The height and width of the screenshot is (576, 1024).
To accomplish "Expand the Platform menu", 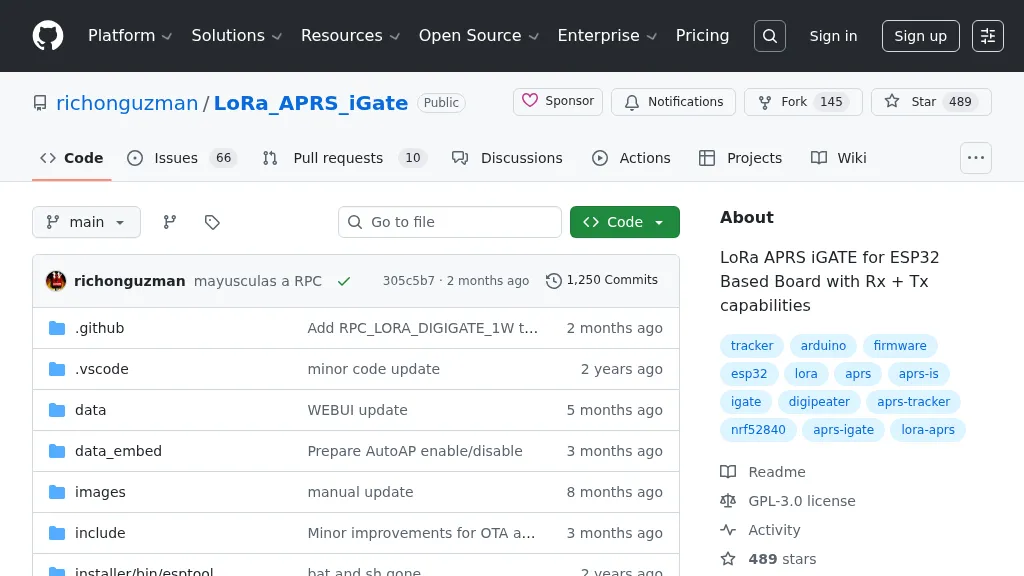I will pos(130,36).
